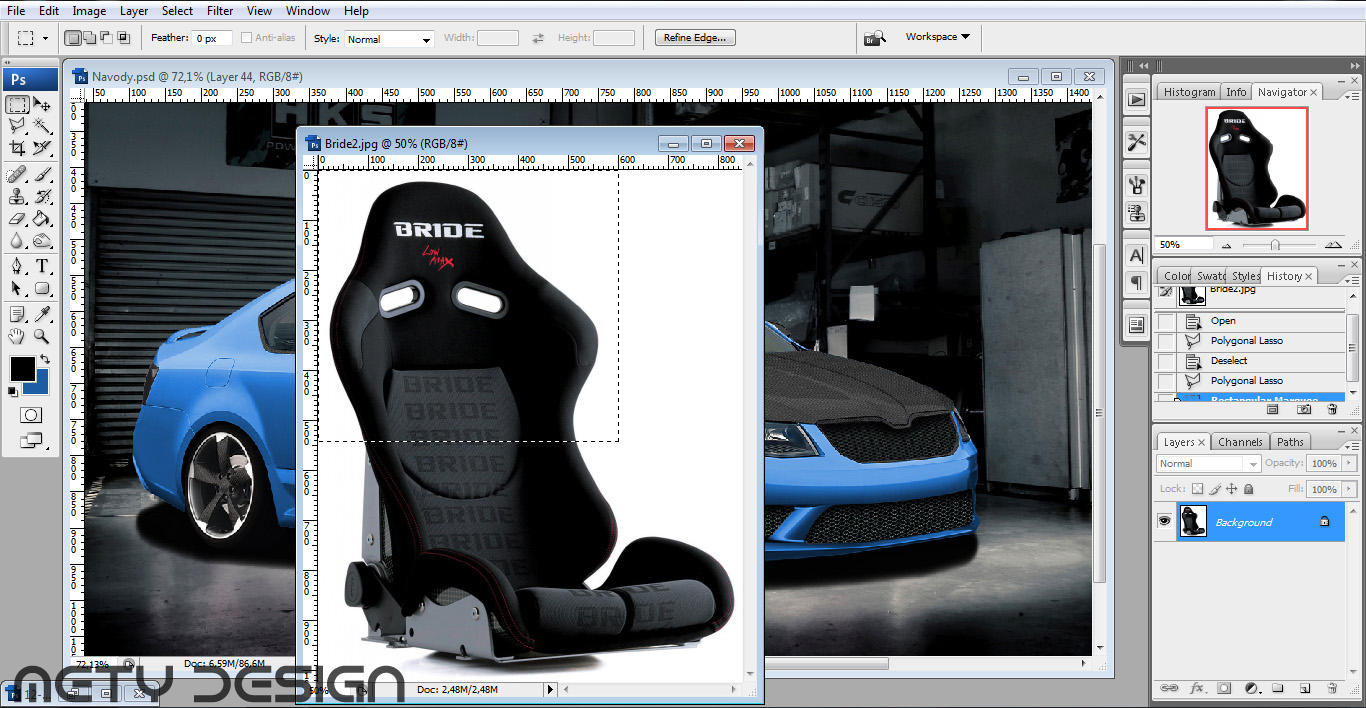Open the tool preset picker arrow
1366x708 pixels.
pyautogui.click(x=45, y=39)
